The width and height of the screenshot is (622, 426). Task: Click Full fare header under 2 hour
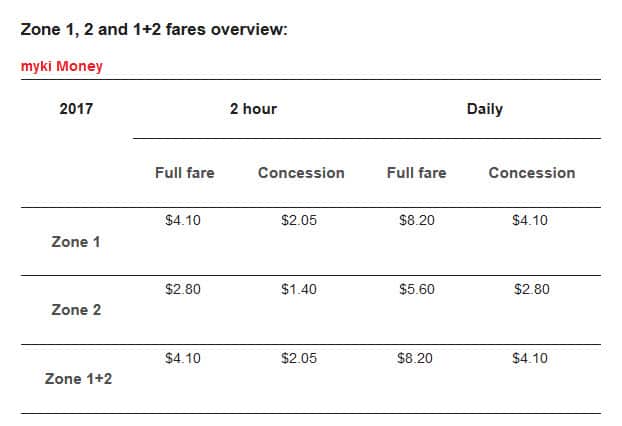coord(184,173)
